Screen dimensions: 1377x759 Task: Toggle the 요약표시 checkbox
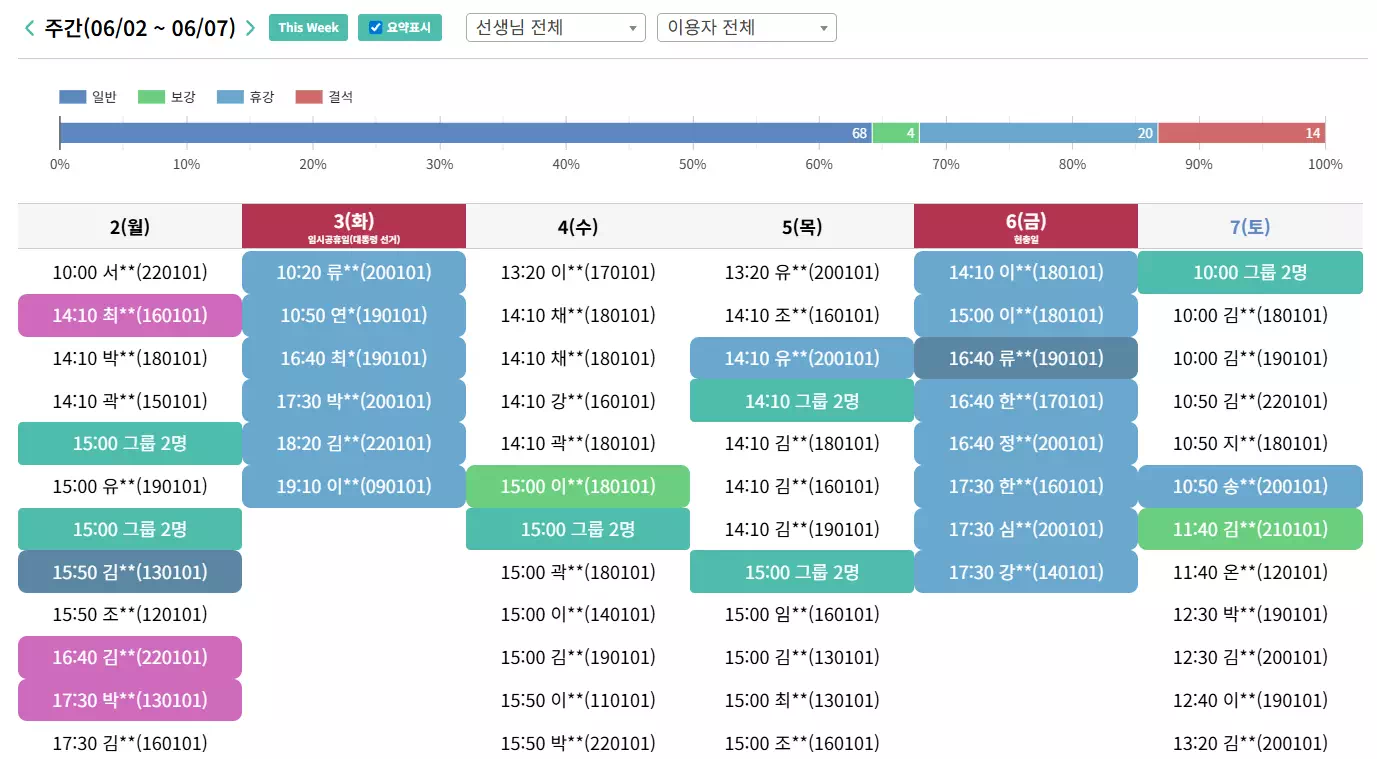coord(374,27)
